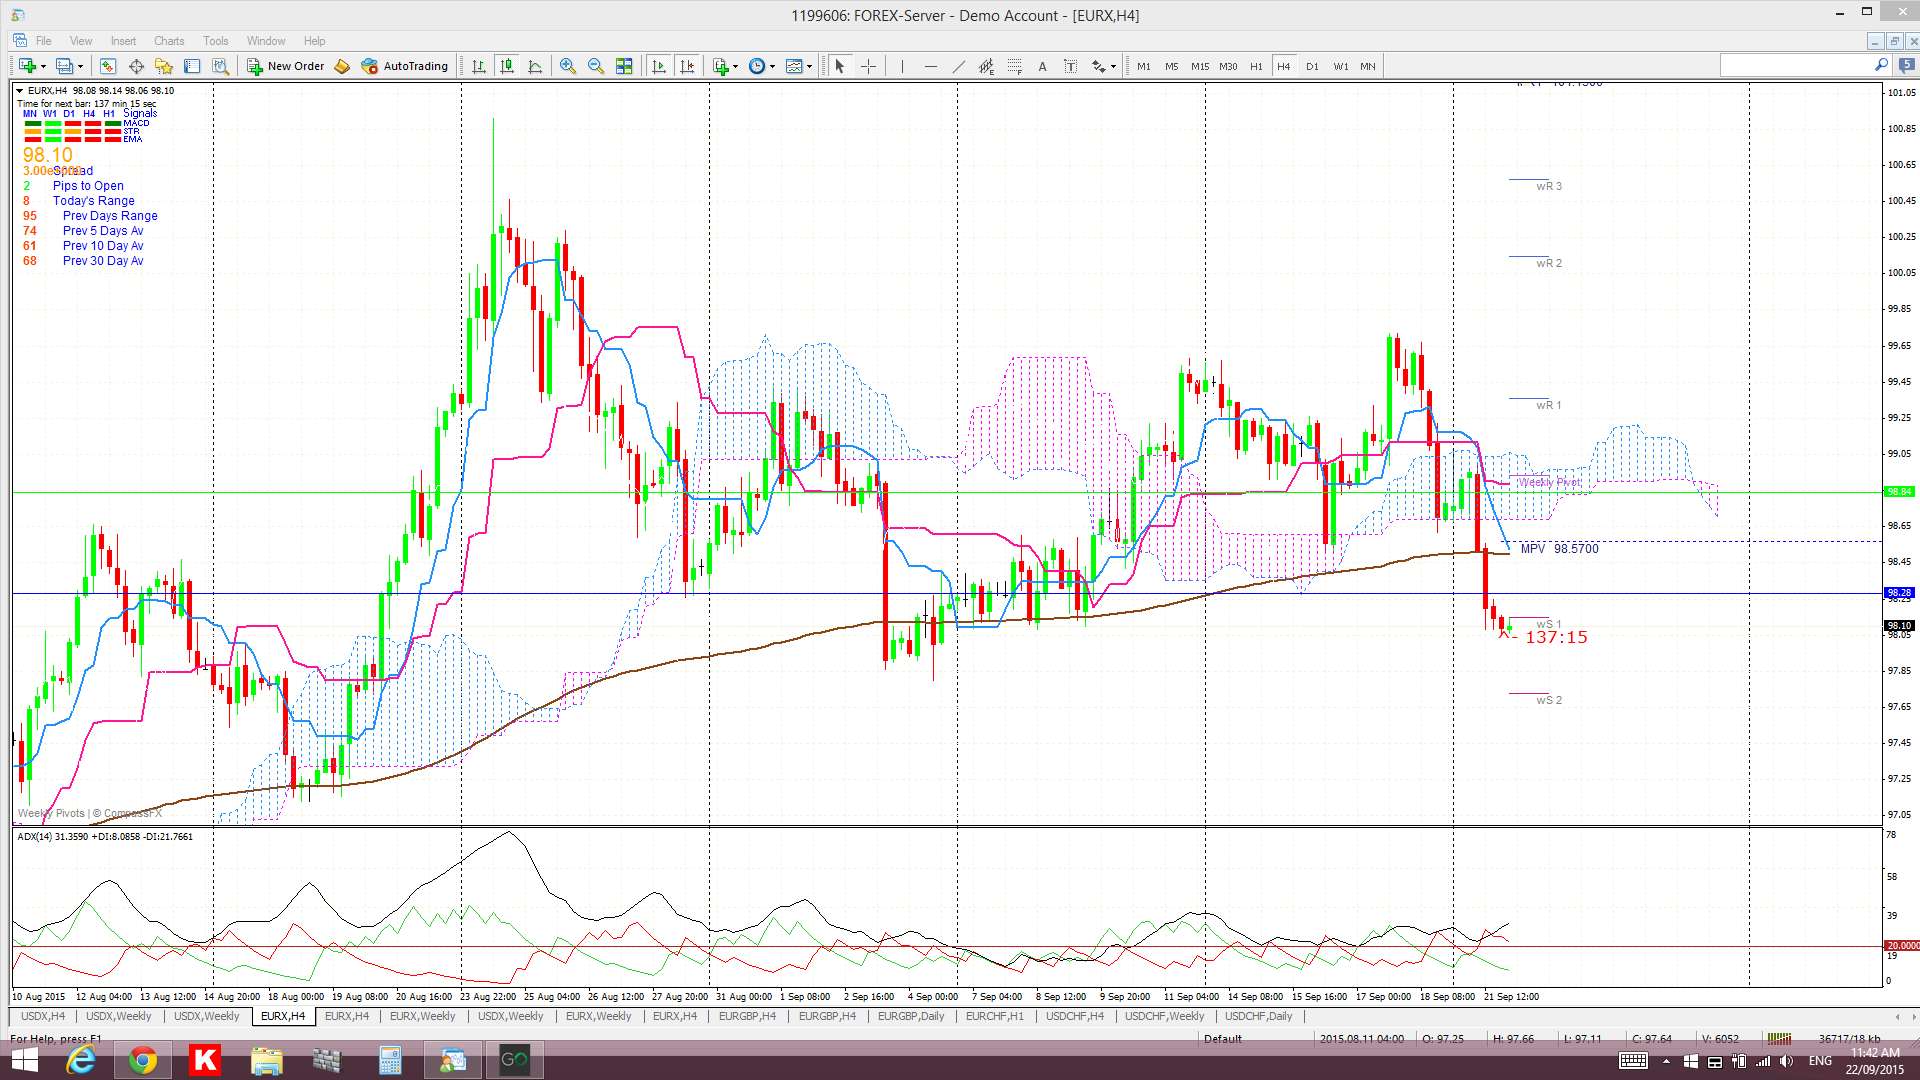Switch to the USDCHF,Weekly chart tab
Screen dimensions: 1920x1080
(1164, 1016)
